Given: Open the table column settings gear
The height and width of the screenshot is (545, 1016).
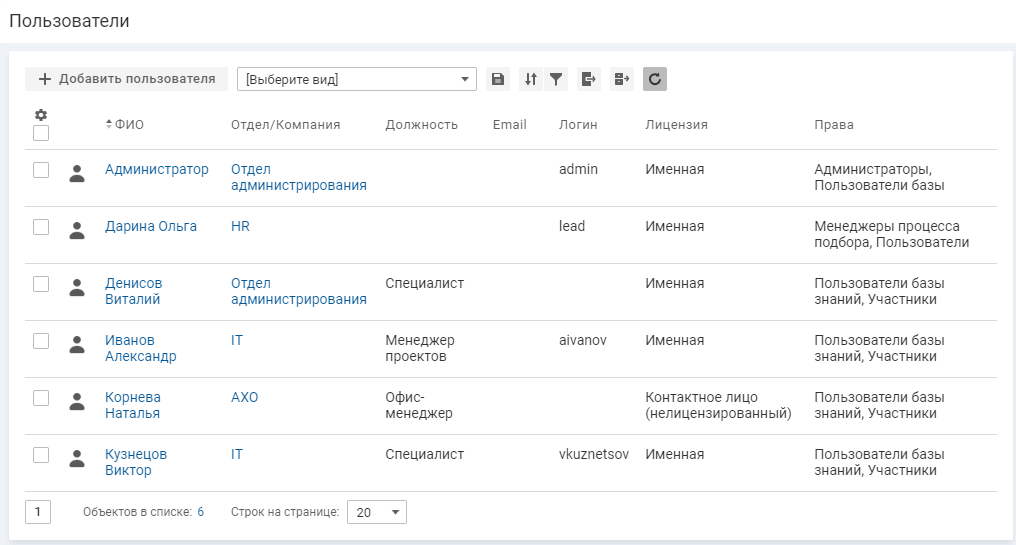Looking at the screenshot, I should click(41, 115).
